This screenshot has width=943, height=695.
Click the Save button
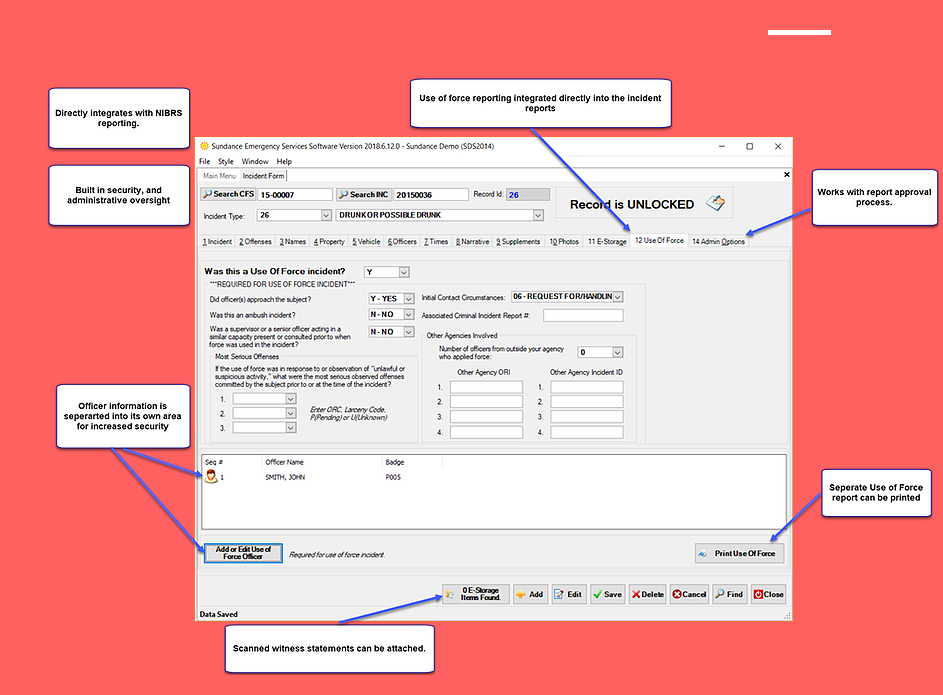(607, 595)
